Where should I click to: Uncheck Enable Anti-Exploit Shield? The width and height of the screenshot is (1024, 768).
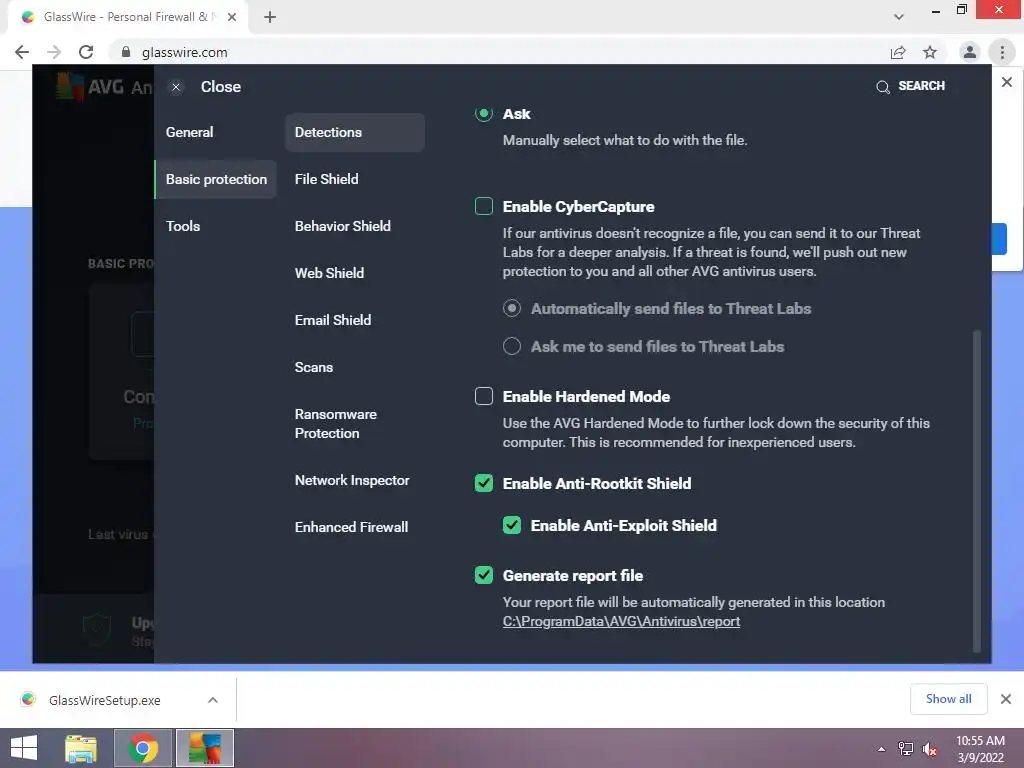click(x=512, y=525)
